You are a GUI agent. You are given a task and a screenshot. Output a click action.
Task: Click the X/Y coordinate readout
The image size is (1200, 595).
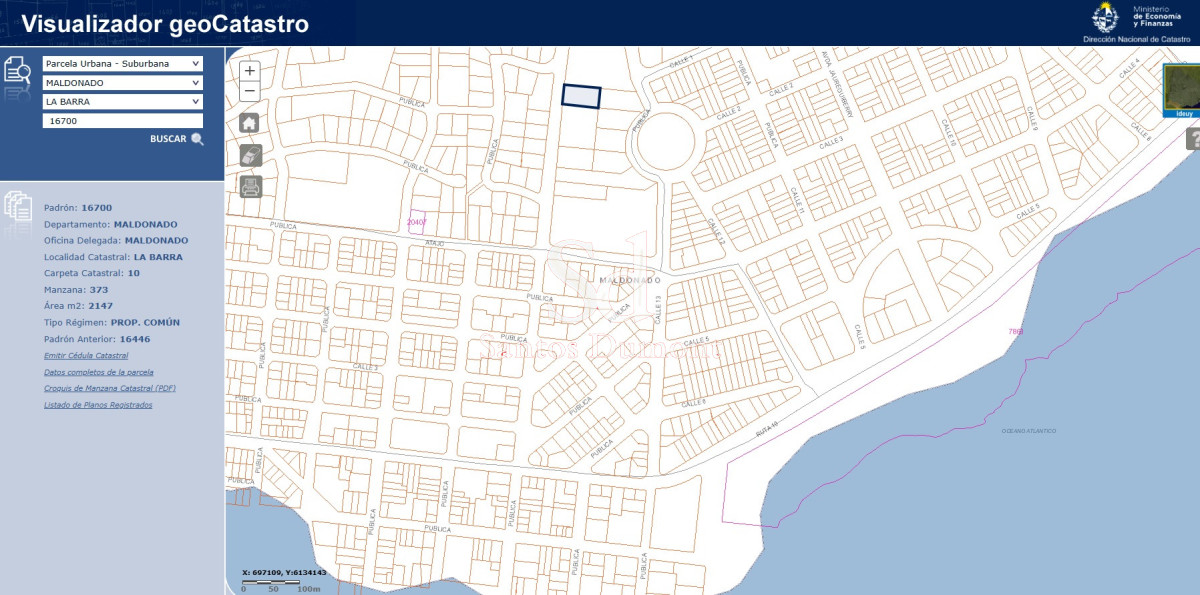point(285,573)
